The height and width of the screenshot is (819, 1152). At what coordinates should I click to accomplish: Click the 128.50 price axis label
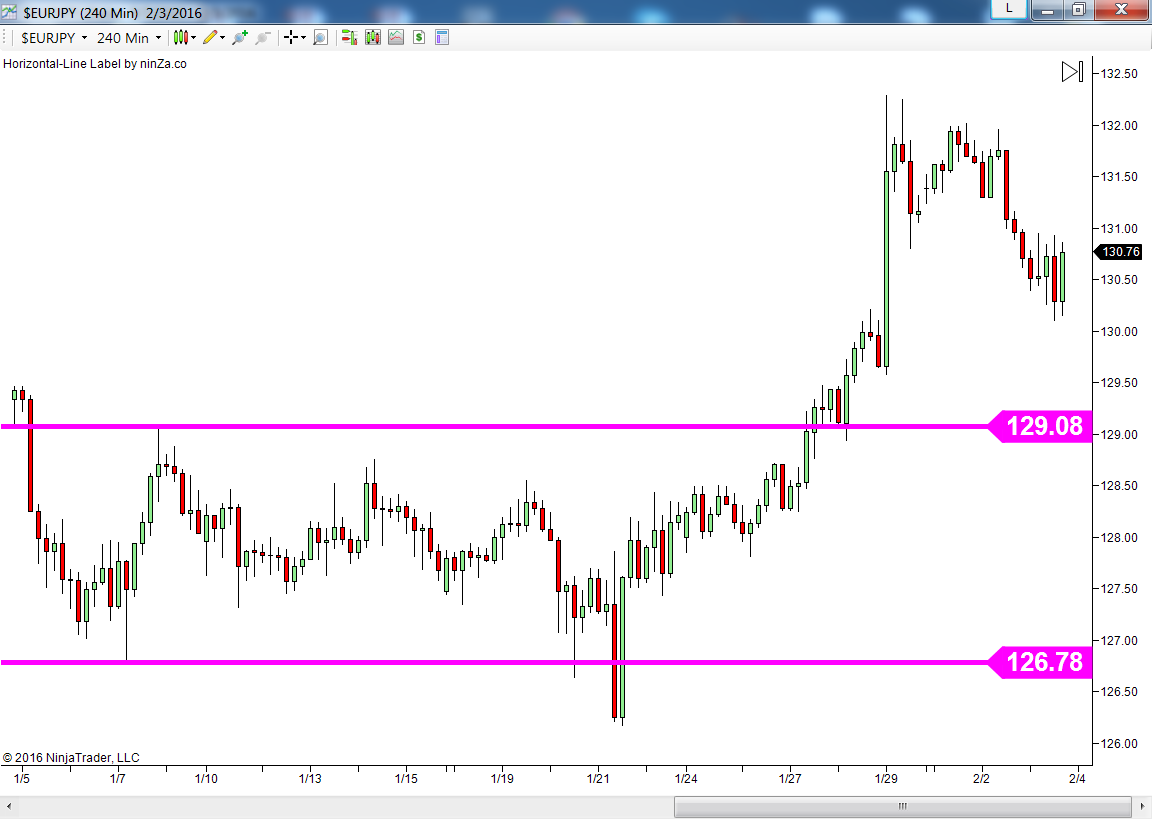click(x=1119, y=486)
